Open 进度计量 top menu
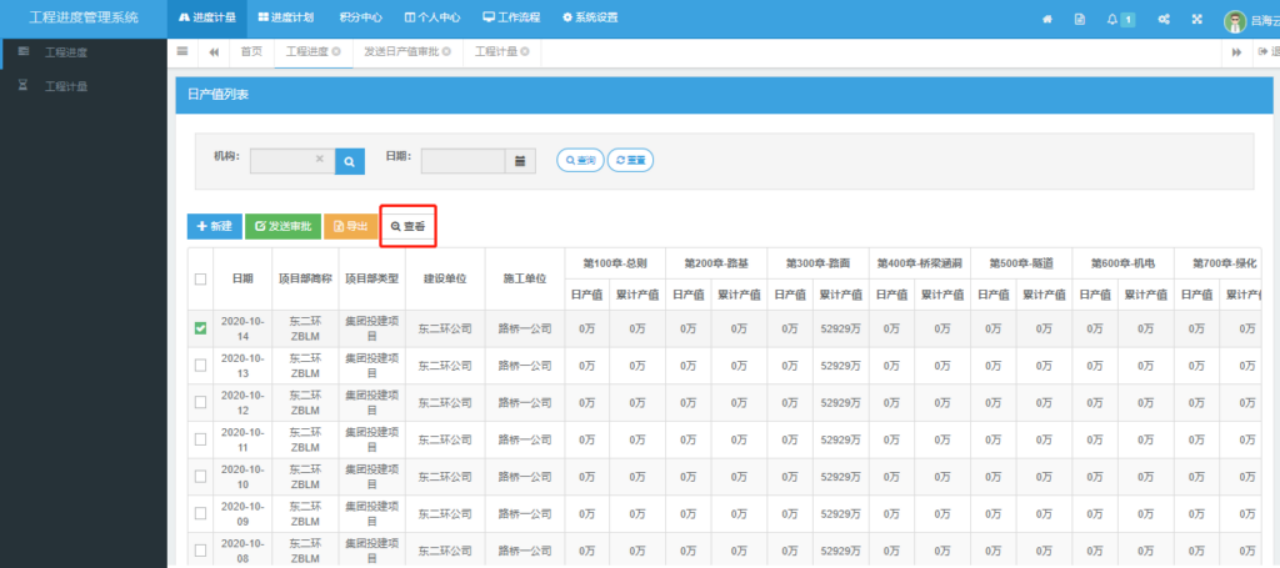Image resolution: width=1280 pixels, height=568 pixels. (207, 18)
